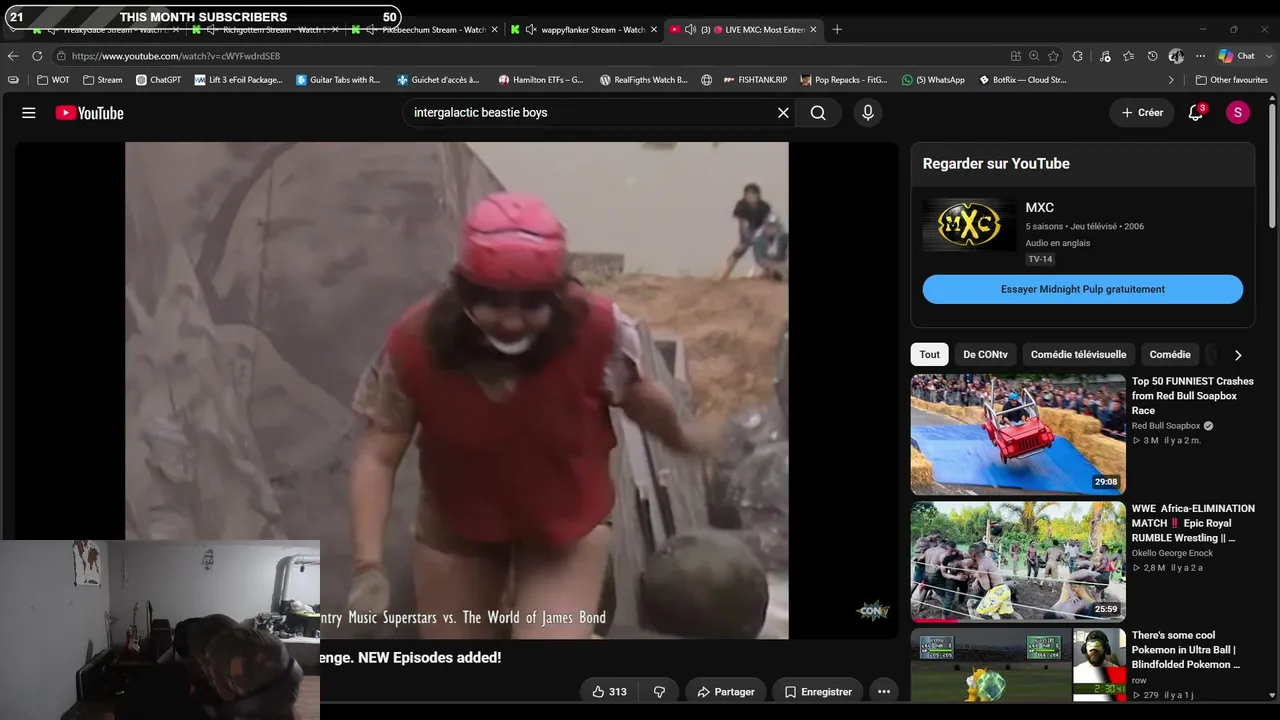1280x720 pixels.
Task: Select the De CONtv filter chip
Action: [985, 355]
